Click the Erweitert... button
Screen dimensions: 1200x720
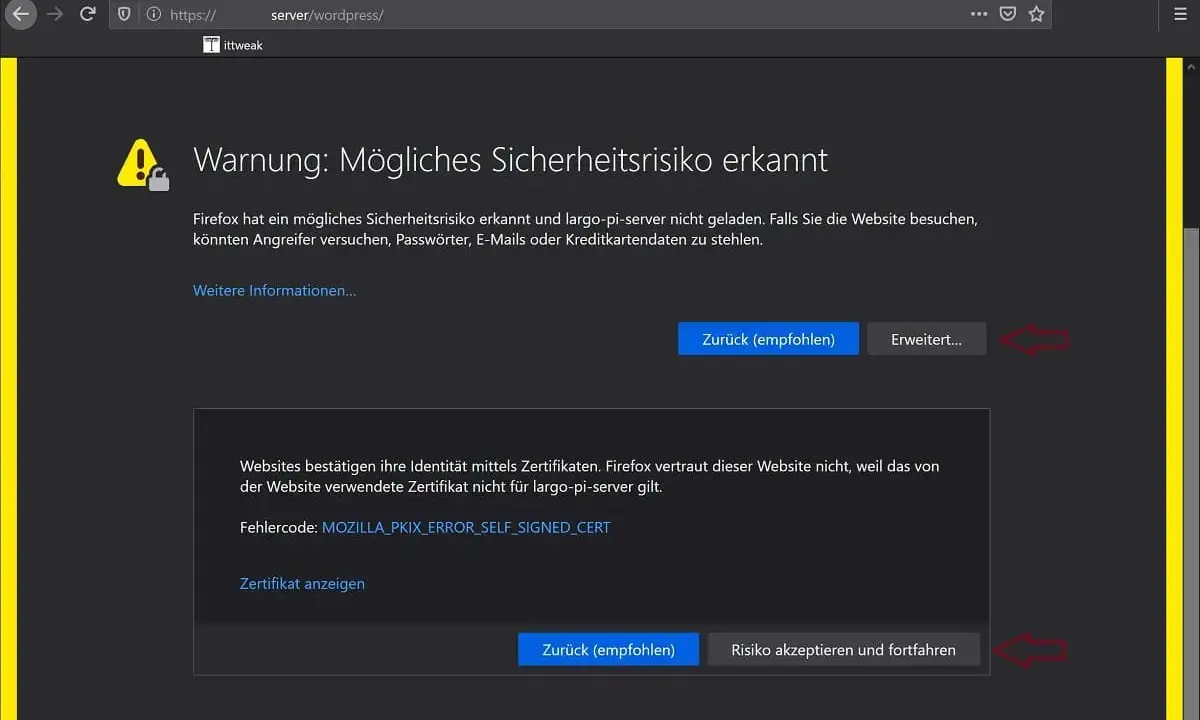tap(926, 339)
